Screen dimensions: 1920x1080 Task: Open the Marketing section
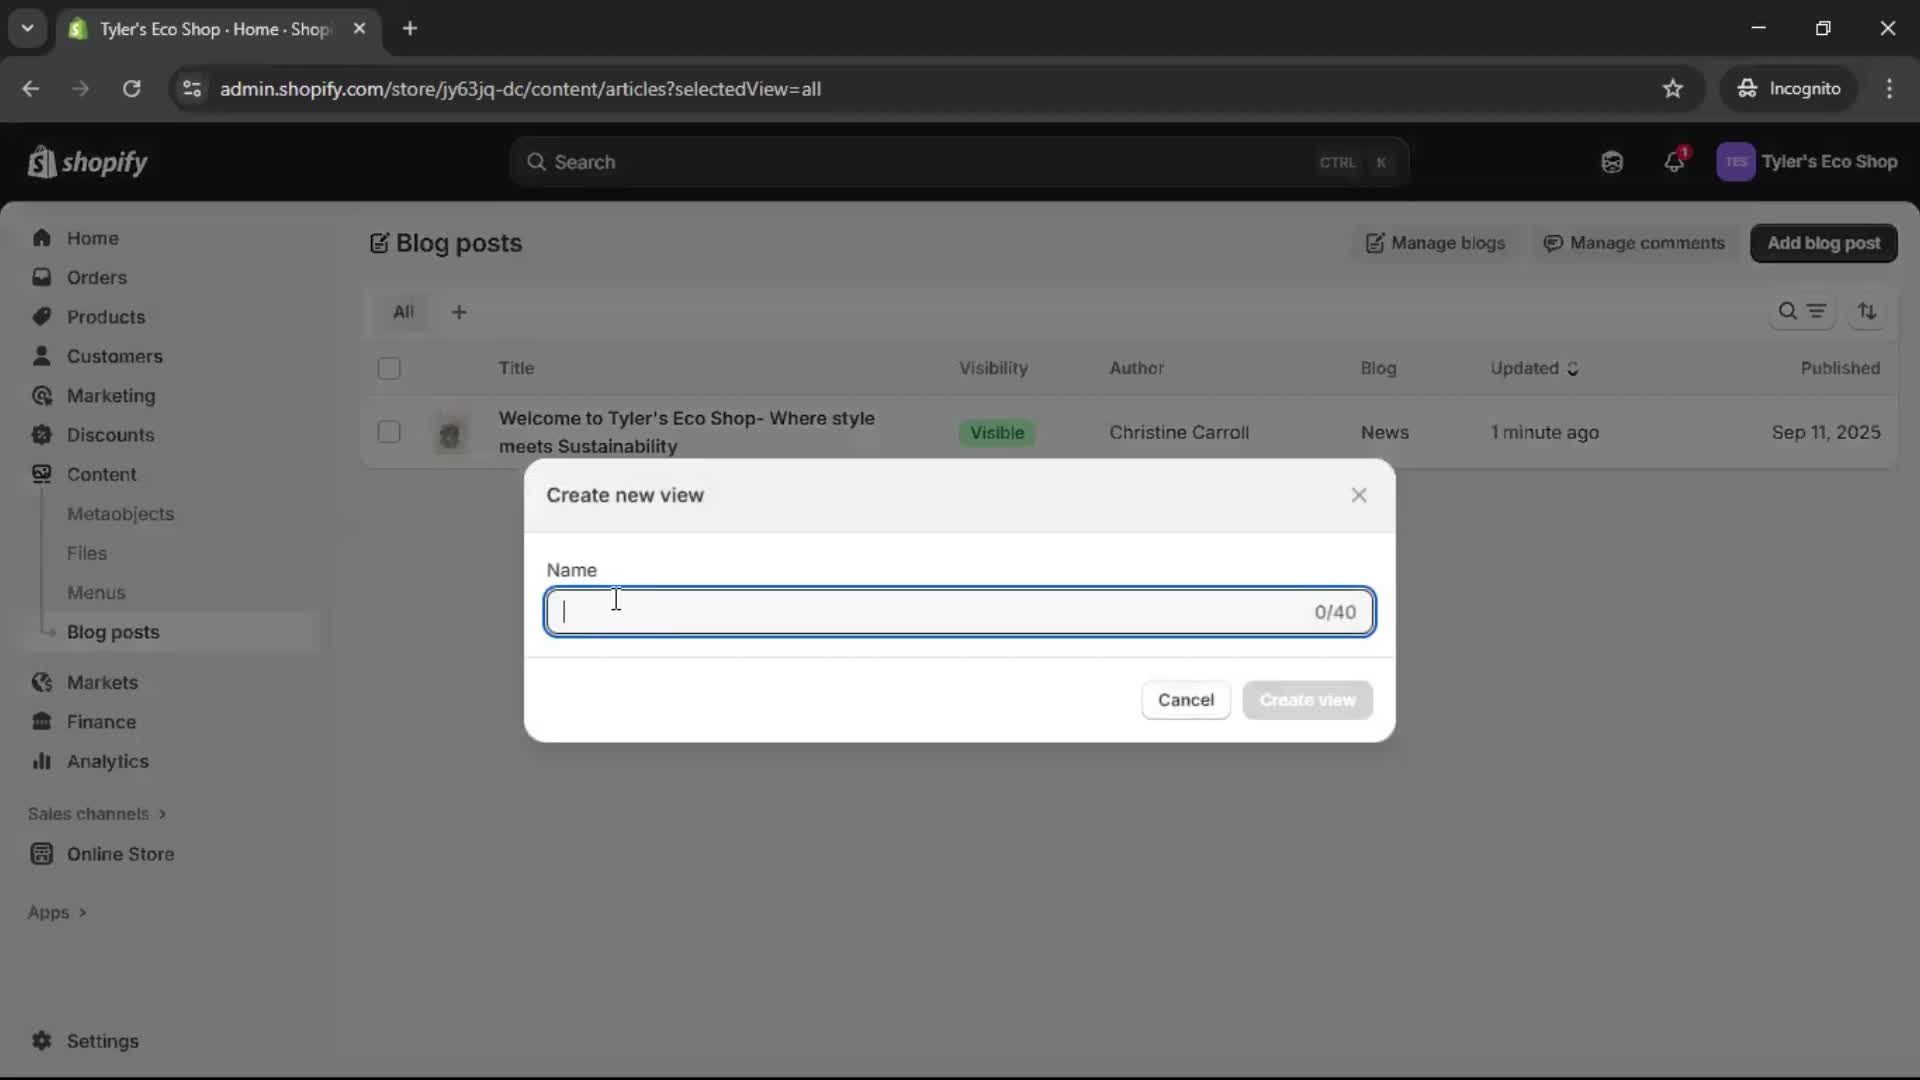109,396
